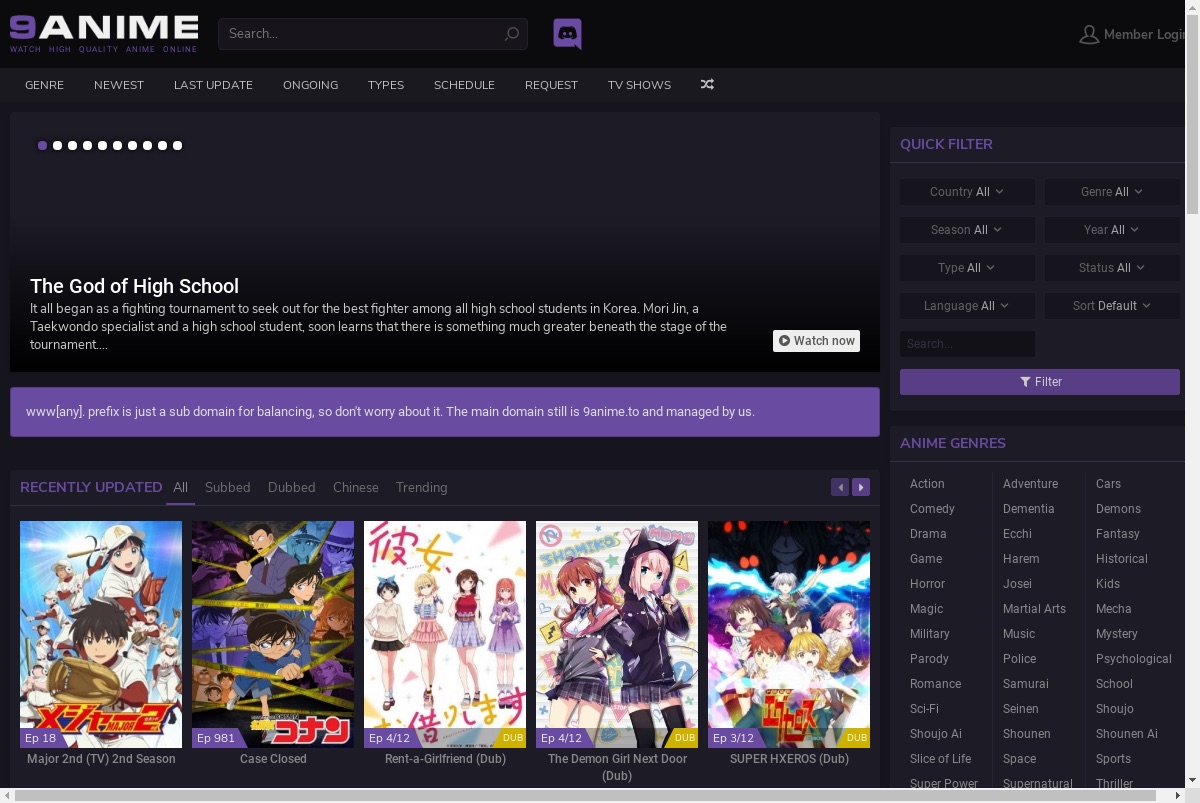
Task: Select the Comedy genre
Action: 932,509
